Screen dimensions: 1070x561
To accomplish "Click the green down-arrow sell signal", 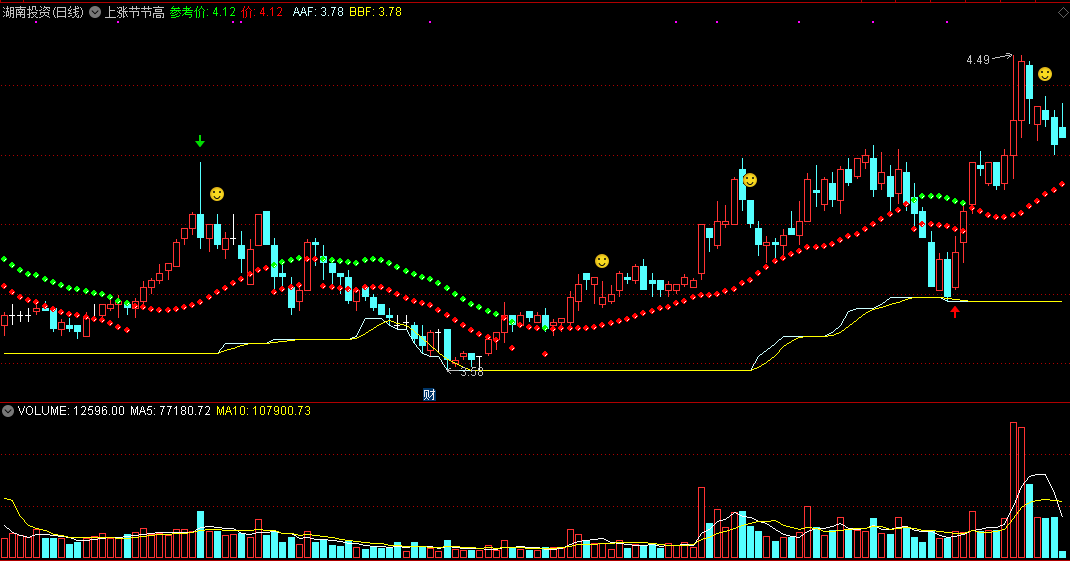I will 200,141.
